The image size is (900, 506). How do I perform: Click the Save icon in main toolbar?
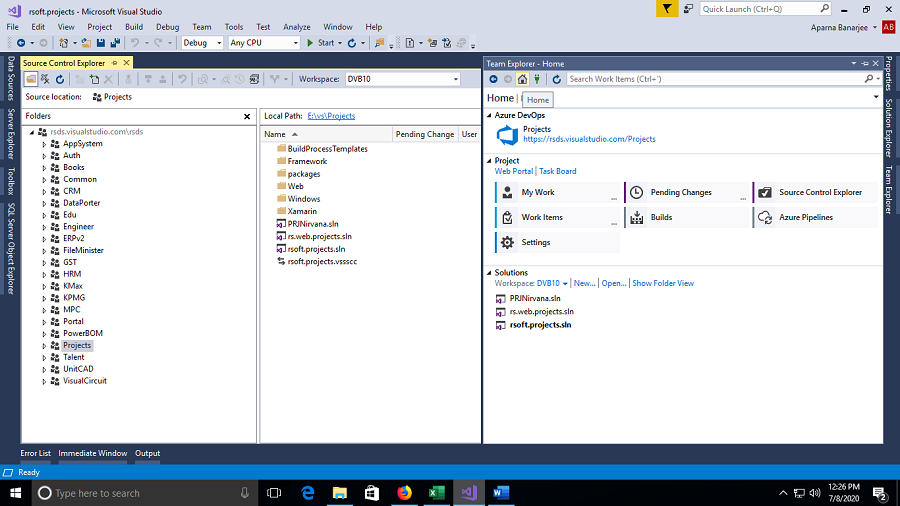click(101, 43)
